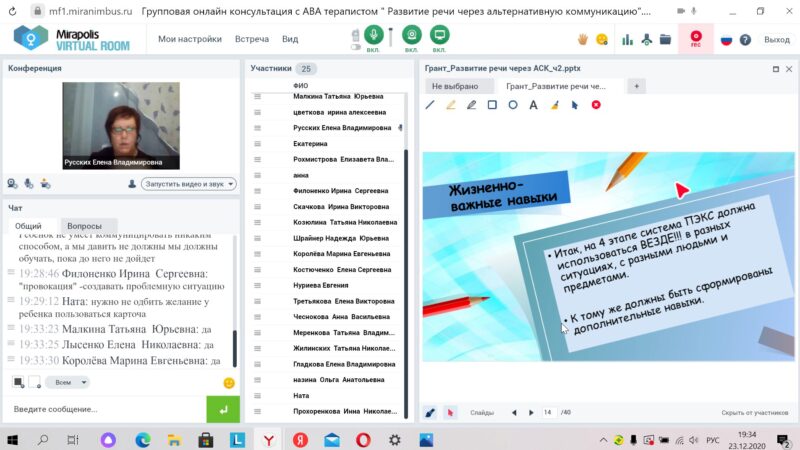Go to the next slide

(531, 412)
